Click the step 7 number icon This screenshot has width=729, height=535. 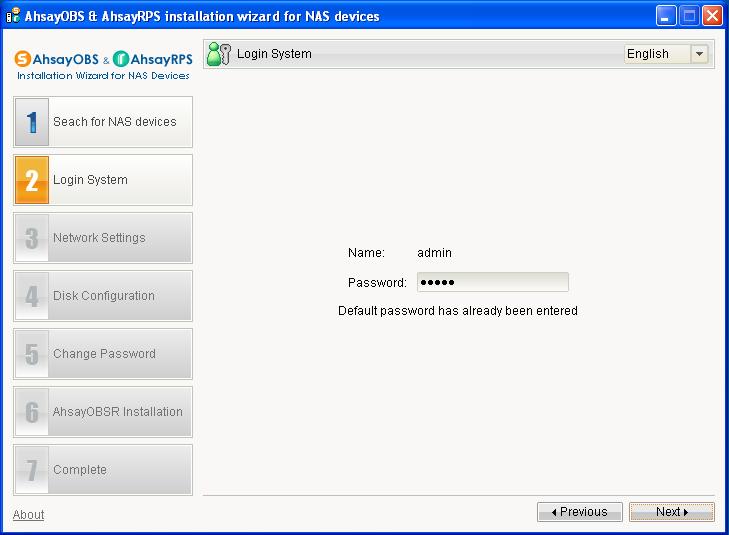[x=32, y=470]
